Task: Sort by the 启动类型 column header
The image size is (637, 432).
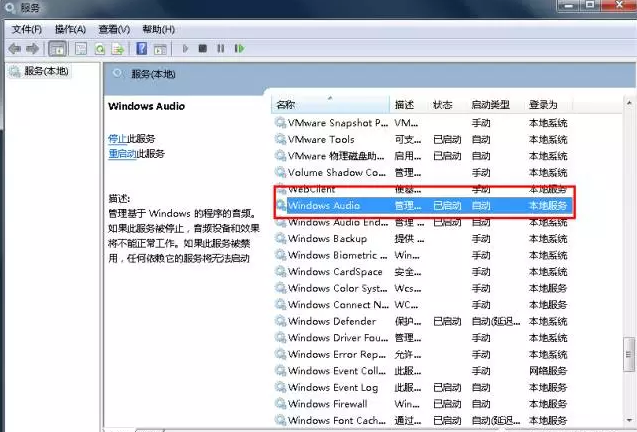Action: (x=495, y=104)
